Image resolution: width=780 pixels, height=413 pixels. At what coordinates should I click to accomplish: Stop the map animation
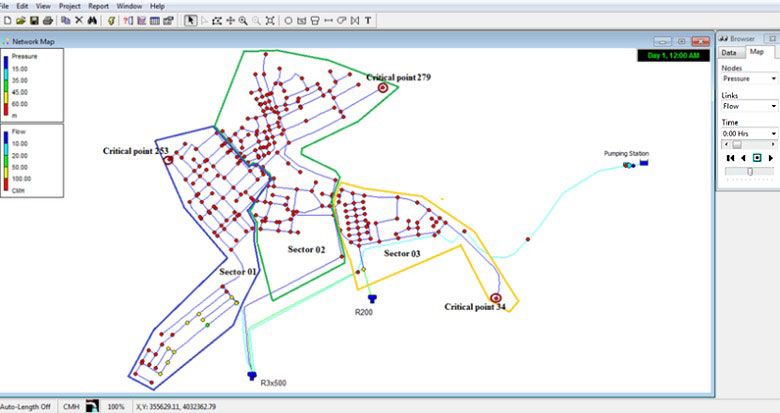tap(757, 158)
